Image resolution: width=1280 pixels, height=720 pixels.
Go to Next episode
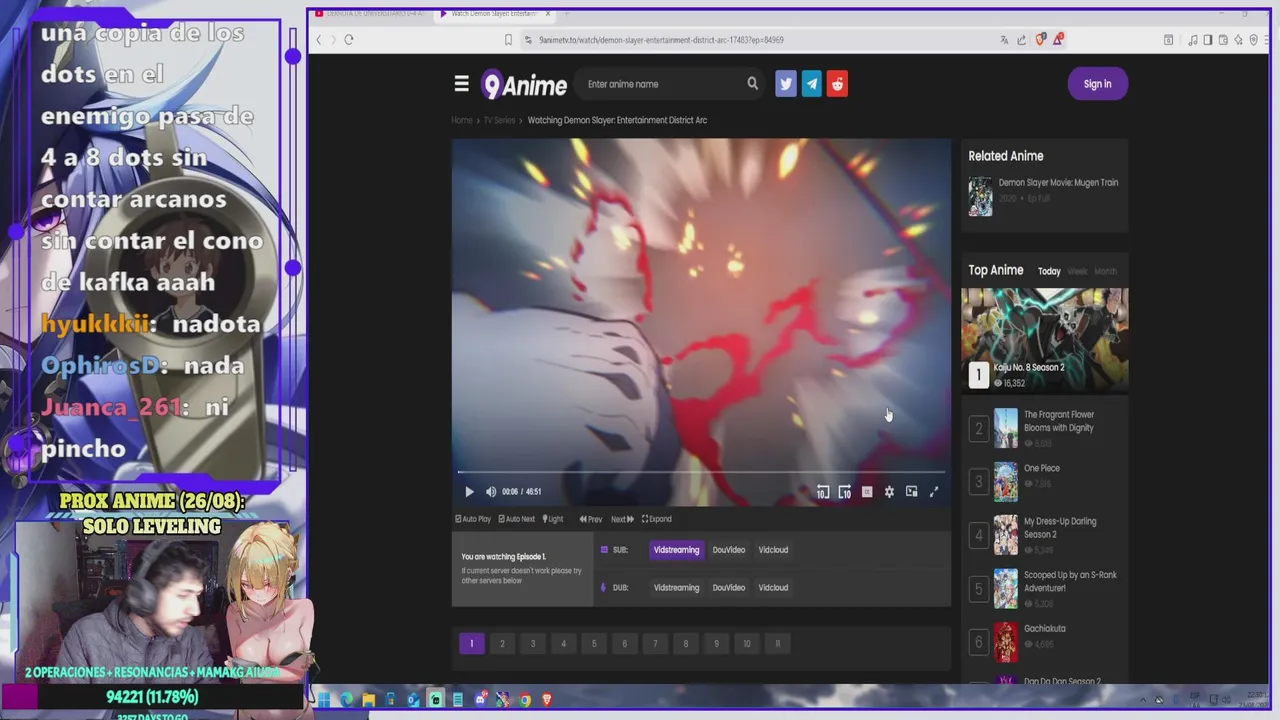pyautogui.click(x=622, y=519)
